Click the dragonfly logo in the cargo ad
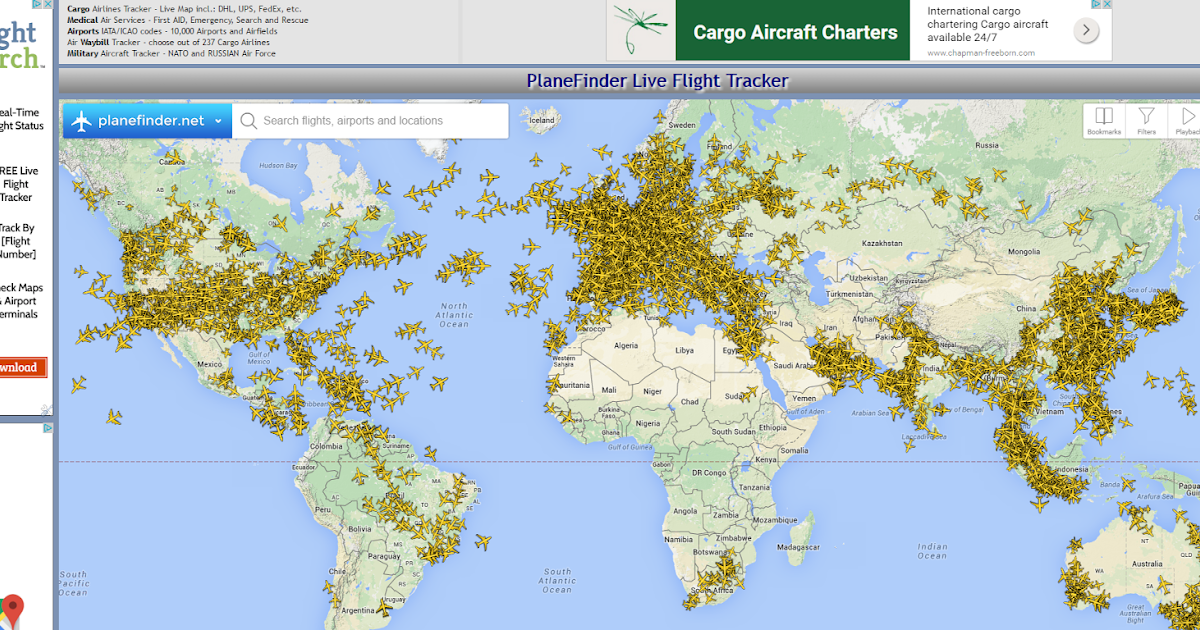The width and height of the screenshot is (1200, 630). tap(643, 30)
